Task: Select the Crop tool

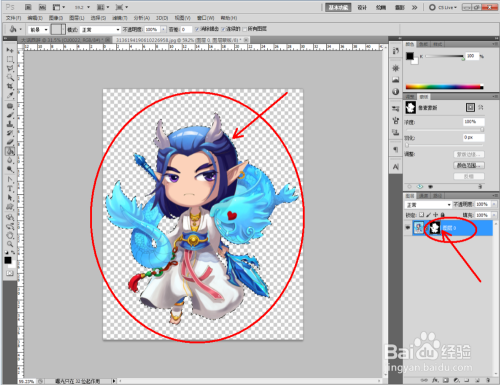Action: click(x=10, y=86)
